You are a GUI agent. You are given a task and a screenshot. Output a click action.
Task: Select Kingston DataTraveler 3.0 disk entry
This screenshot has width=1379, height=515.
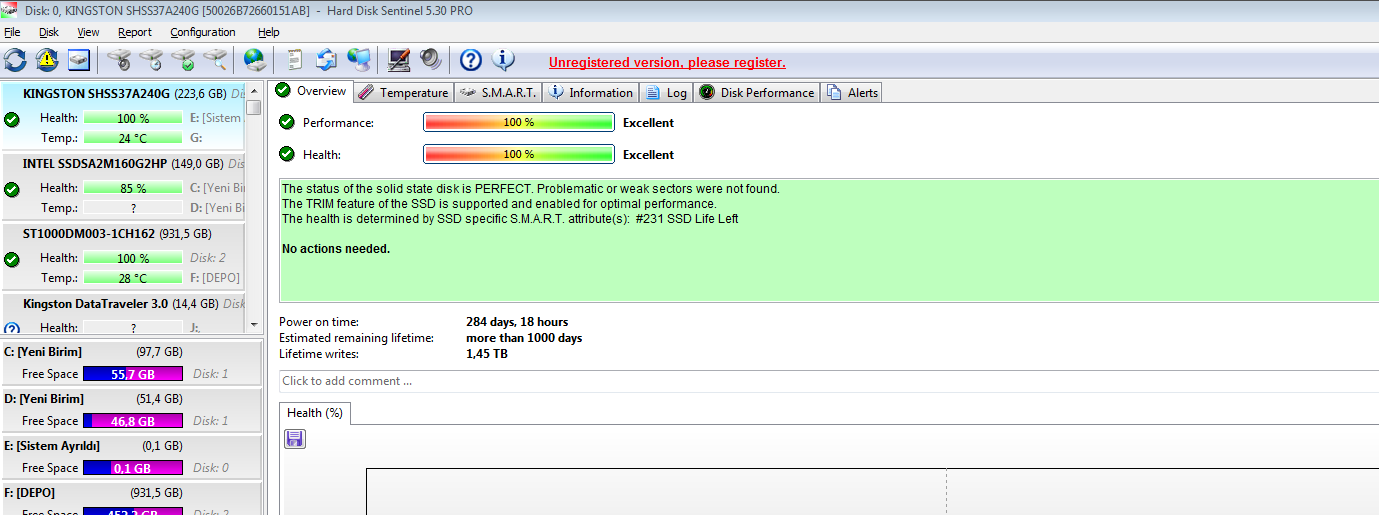123,313
